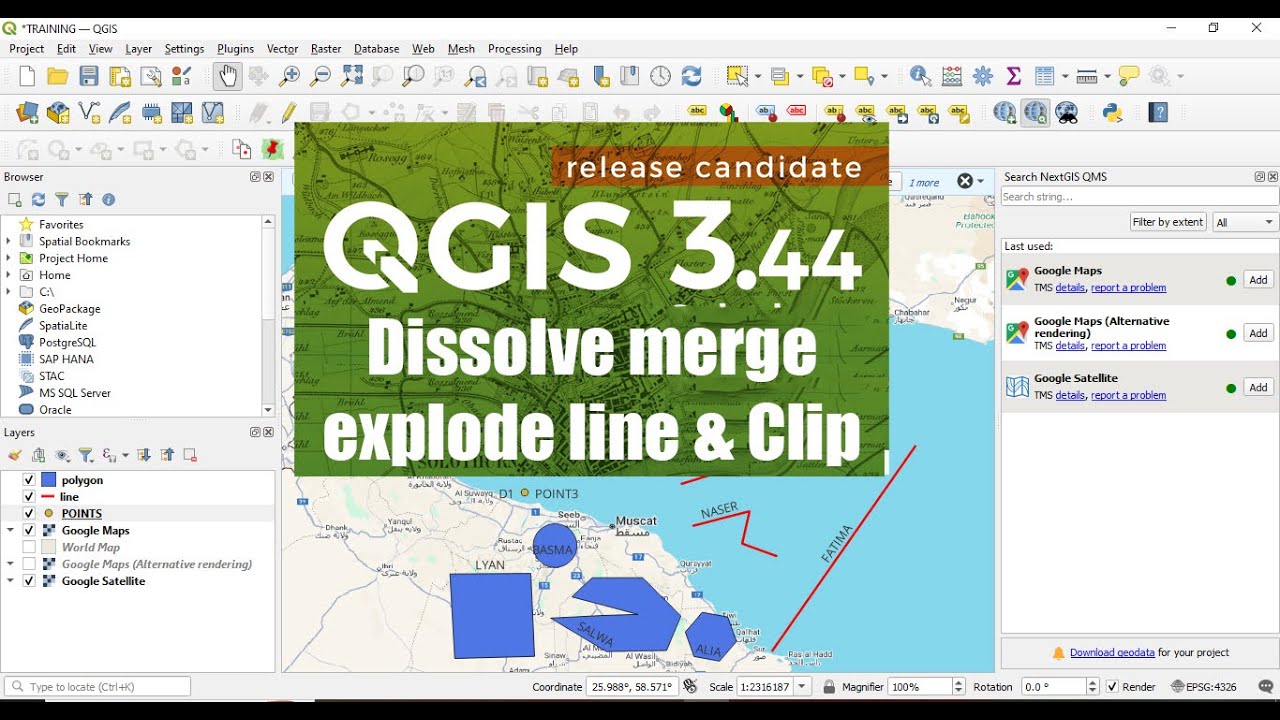The image size is (1280, 720).
Task: Click the Map Tips speech bubble icon
Action: (1129, 76)
